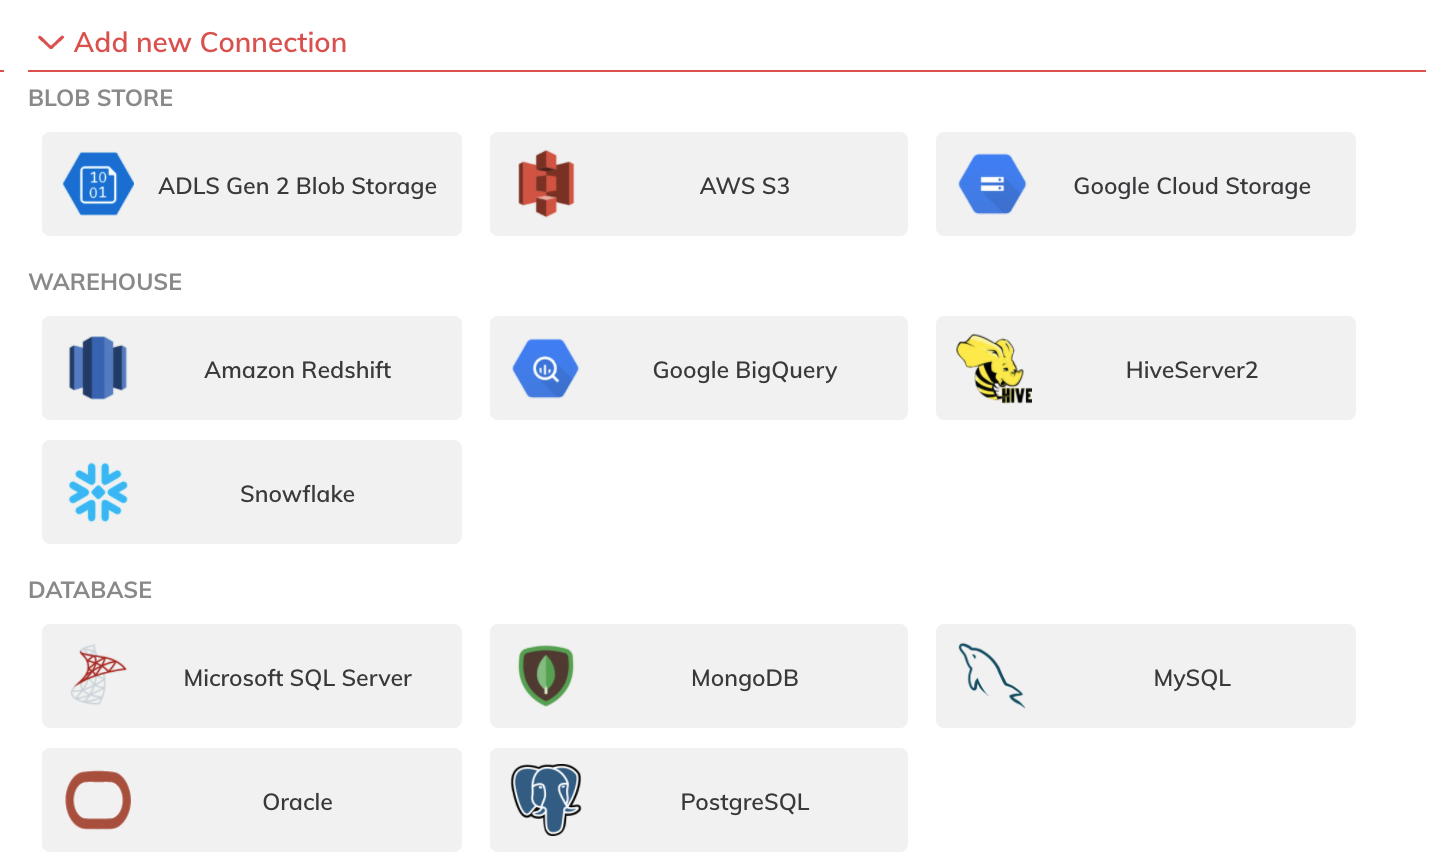
Task: Select Microsoft SQL Server label
Action: point(297,678)
